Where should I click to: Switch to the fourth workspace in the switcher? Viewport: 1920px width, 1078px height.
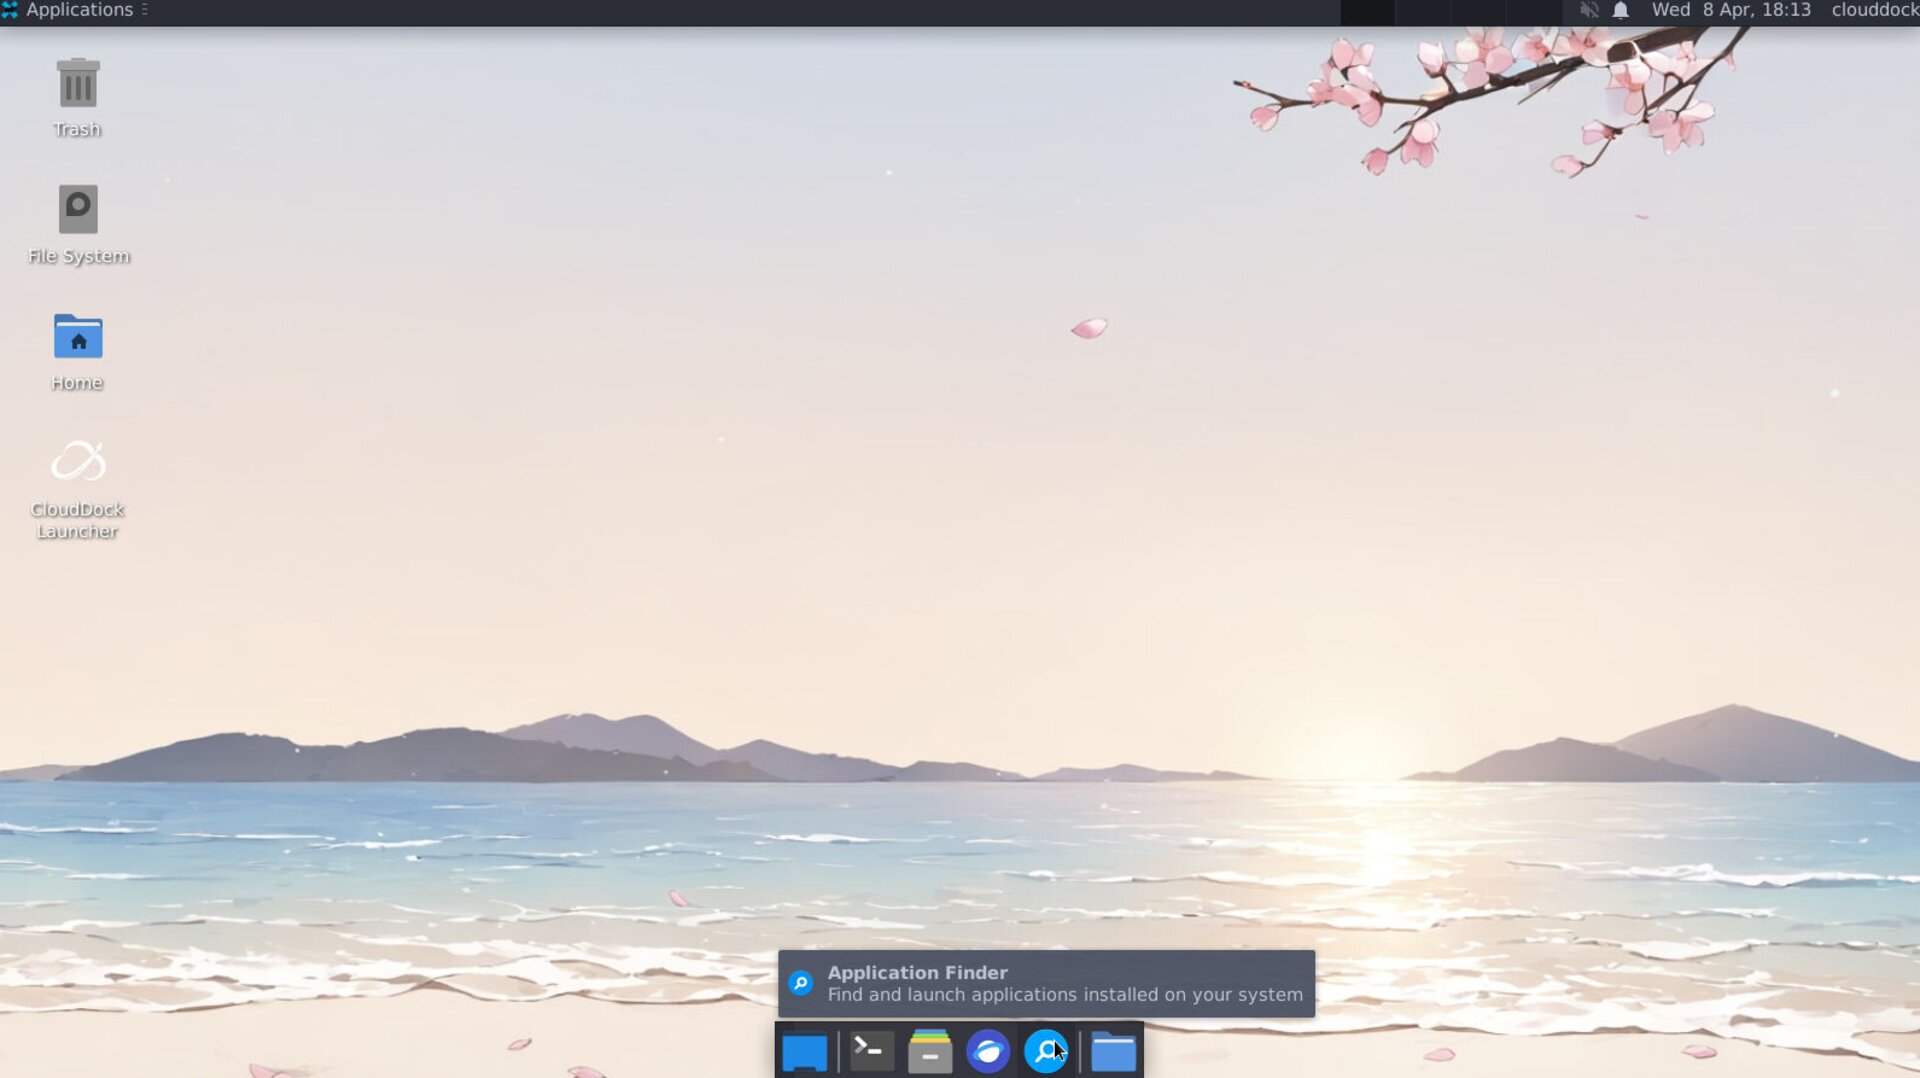1533,12
